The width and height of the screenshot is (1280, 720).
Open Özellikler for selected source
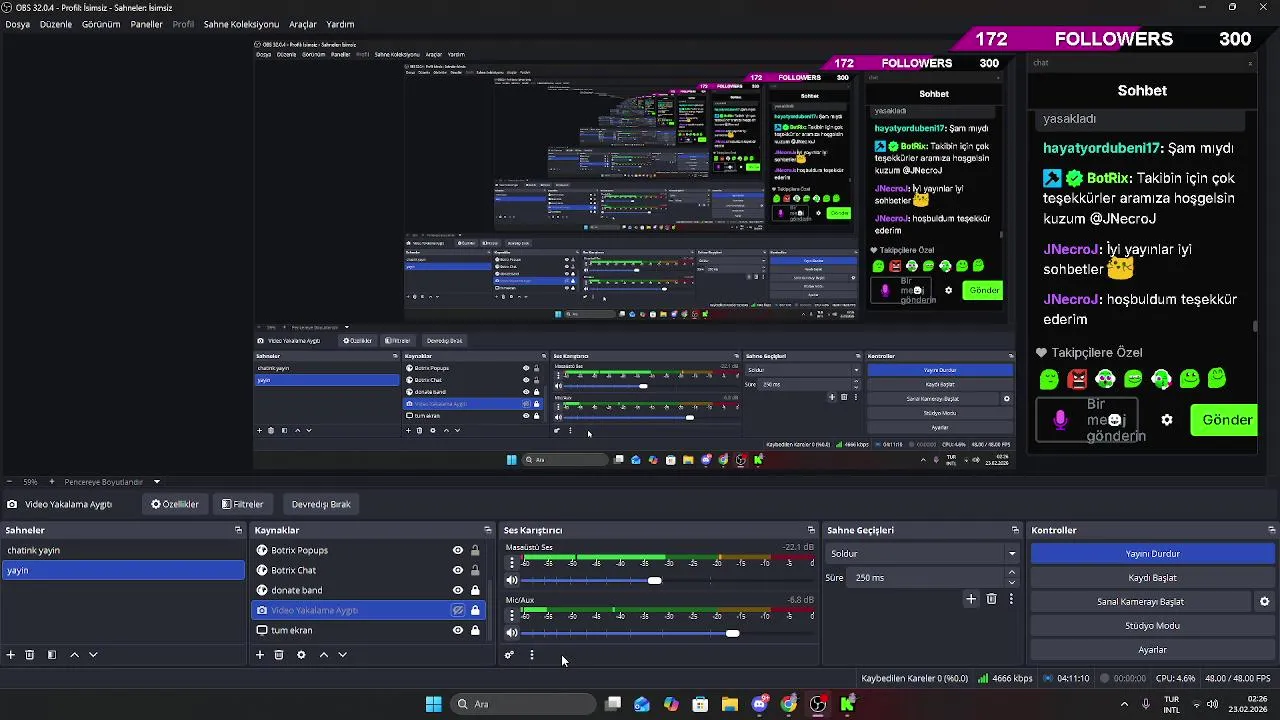click(x=175, y=504)
